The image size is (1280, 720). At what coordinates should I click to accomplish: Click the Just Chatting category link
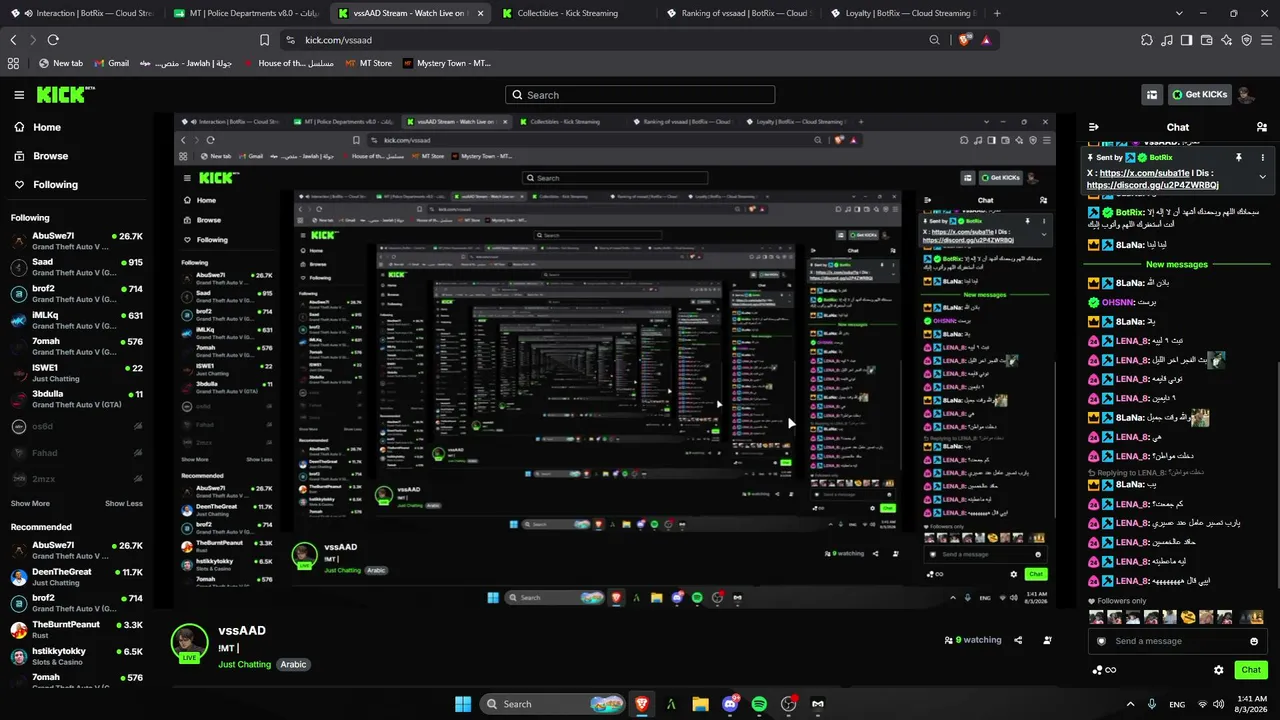tap(244, 664)
